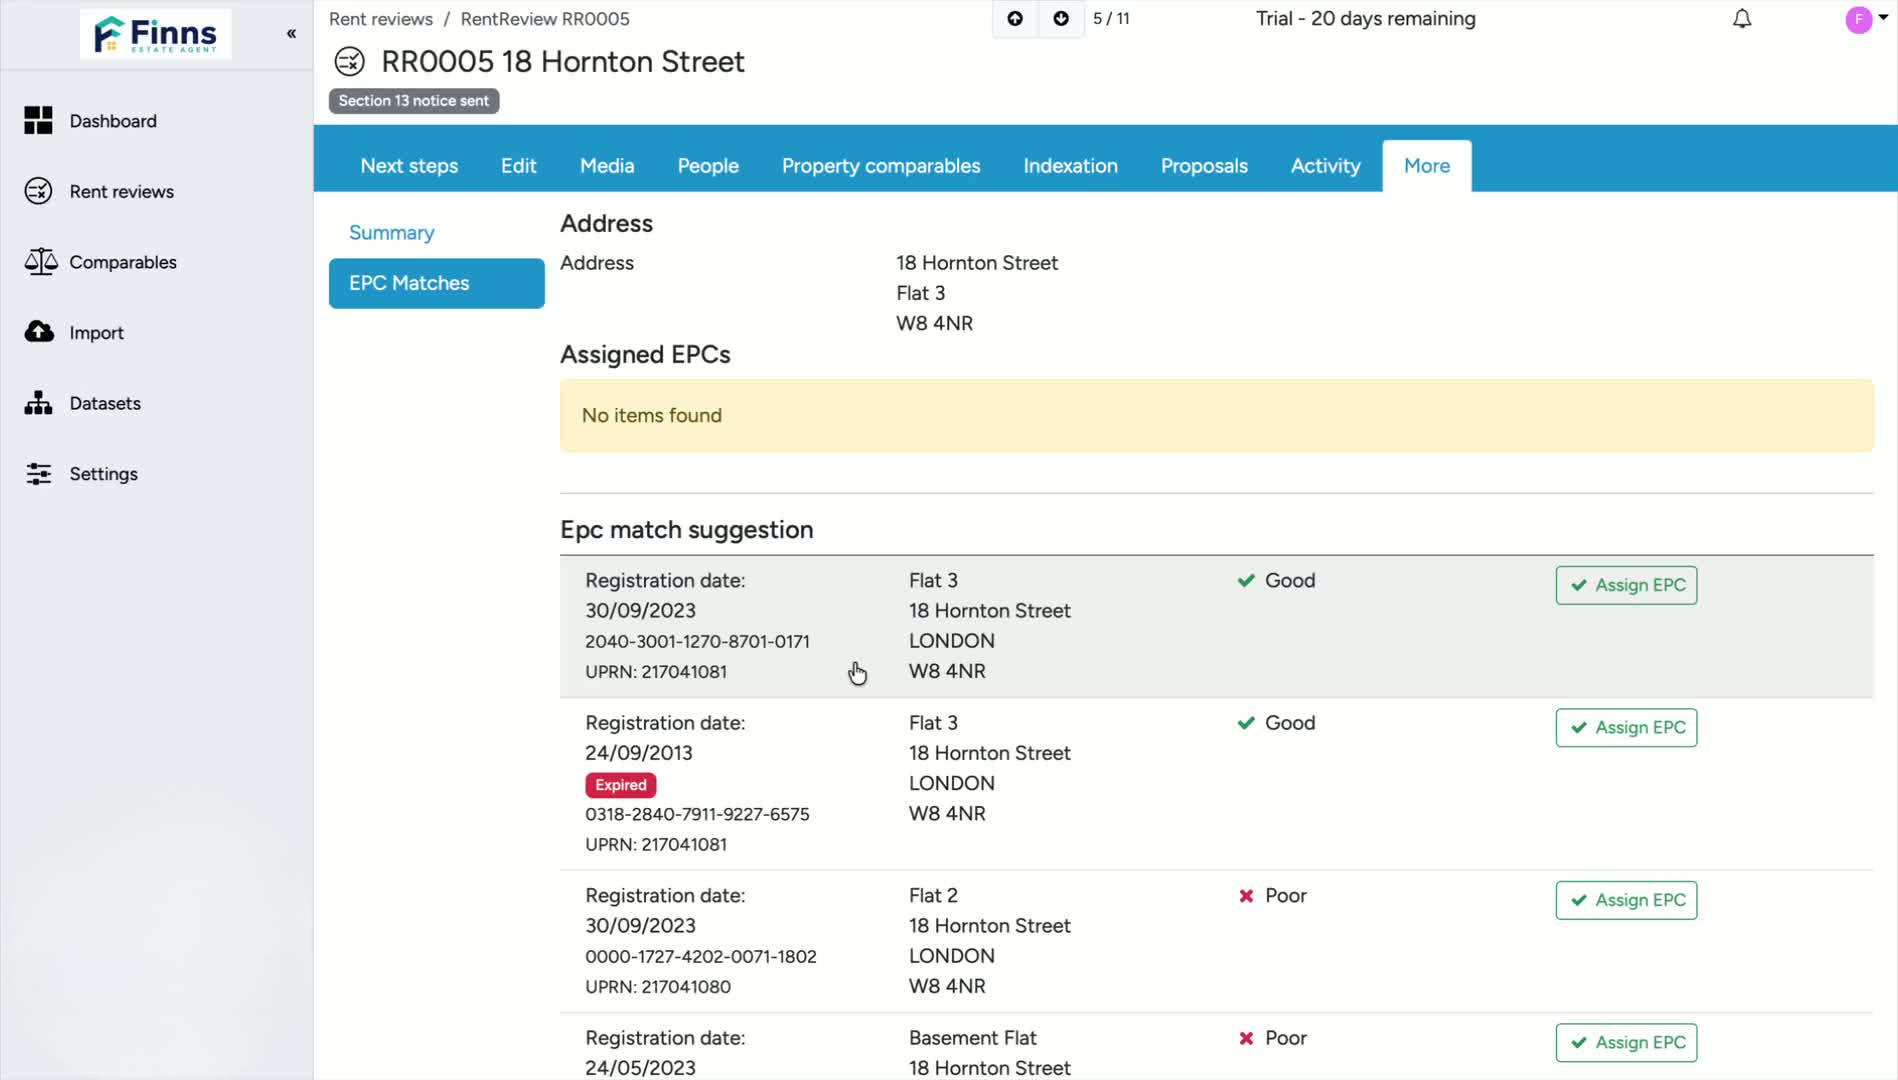Click the Finns Estate Agent logo
This screenshot has height=1080, width=1898.
[156, 33]
